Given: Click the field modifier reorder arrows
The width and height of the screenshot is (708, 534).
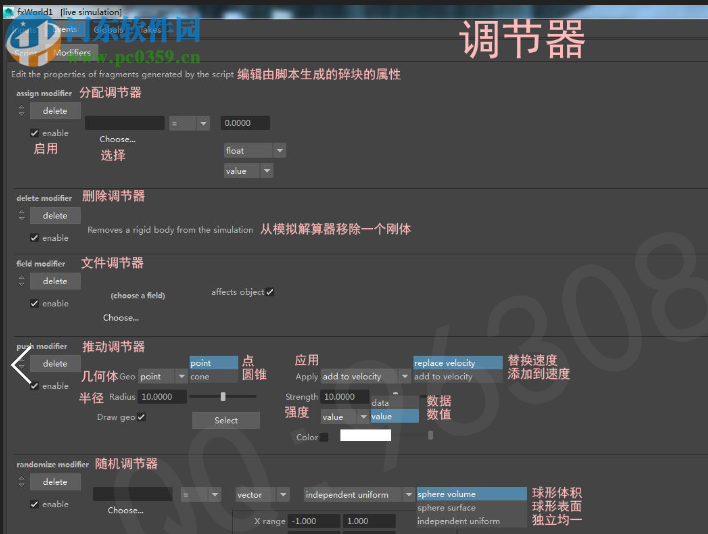Looking at the screenshot, I should (x=21, y=281).
